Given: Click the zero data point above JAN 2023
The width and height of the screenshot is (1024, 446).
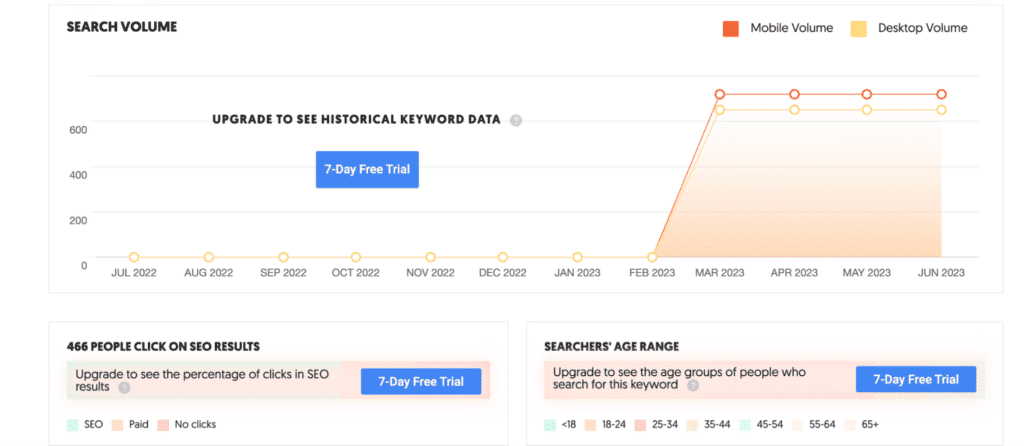Looking at the screenshot, I should point(577,257).
